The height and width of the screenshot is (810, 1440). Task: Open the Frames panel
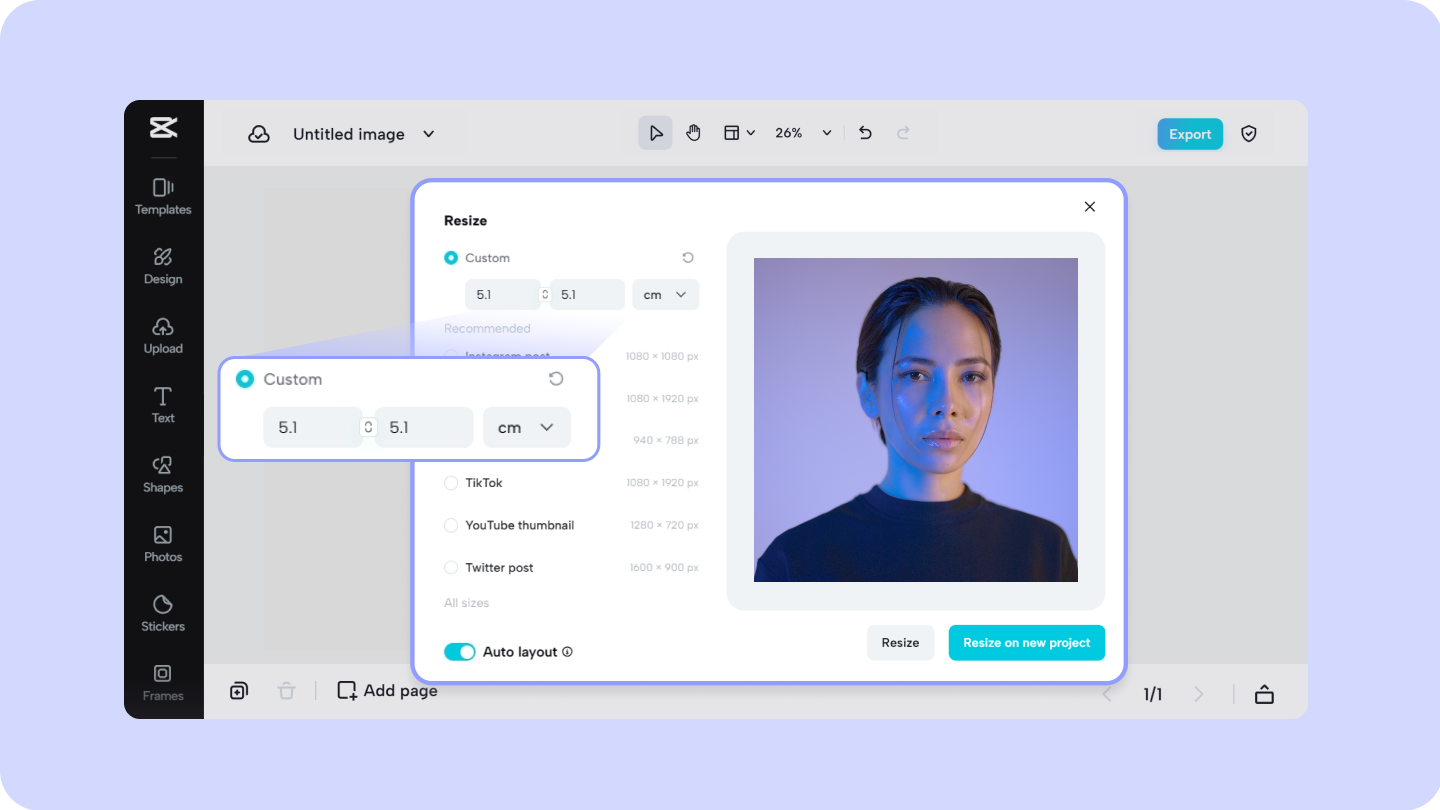[163, 684]
